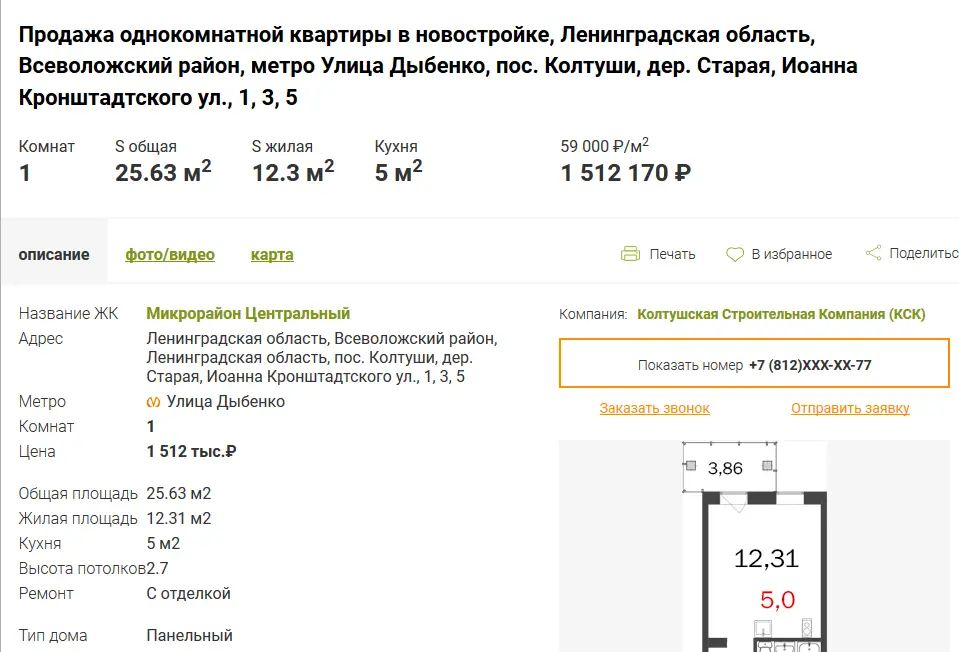The height and width of the screenshot is (652, 959).
Task: Click the share icon
Action: [x=873, y=253]
